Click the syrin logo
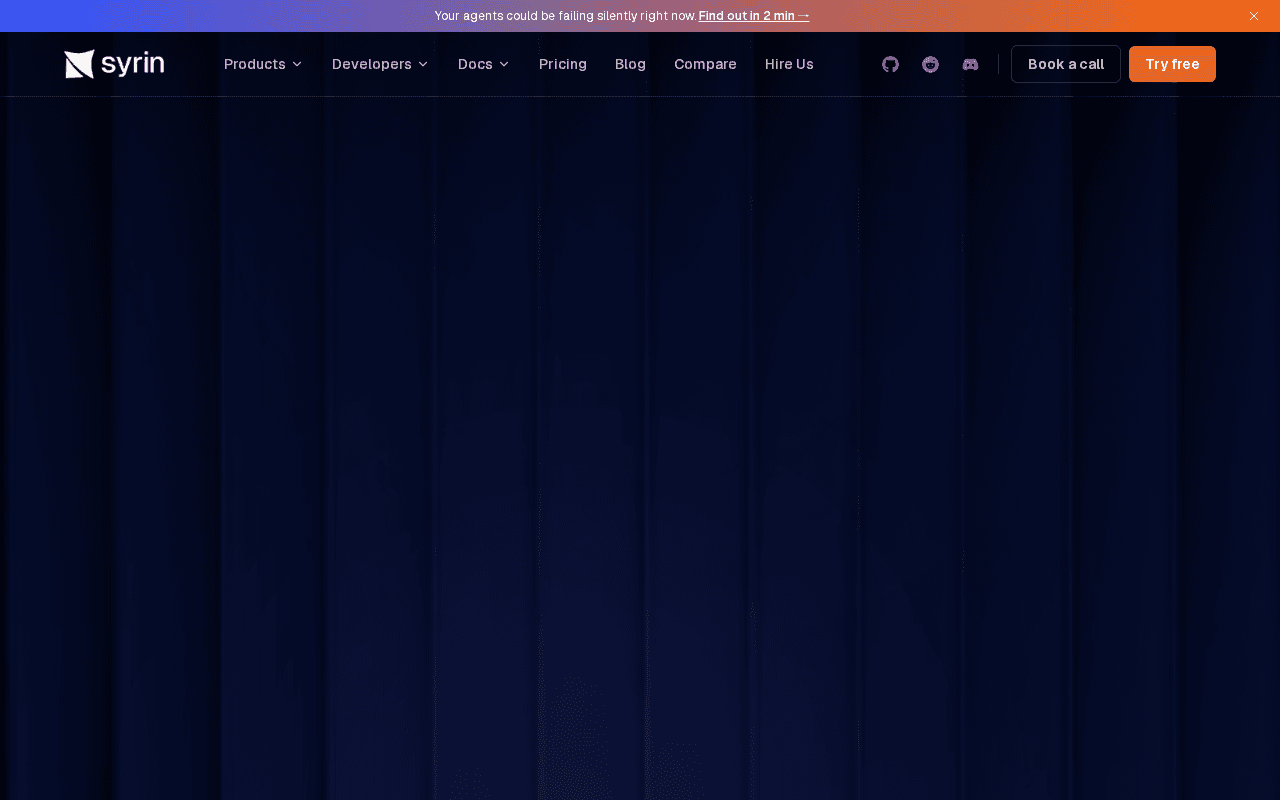Viewport: 1280px width, 800px height. pyautogui.click(x=114, y=64)
